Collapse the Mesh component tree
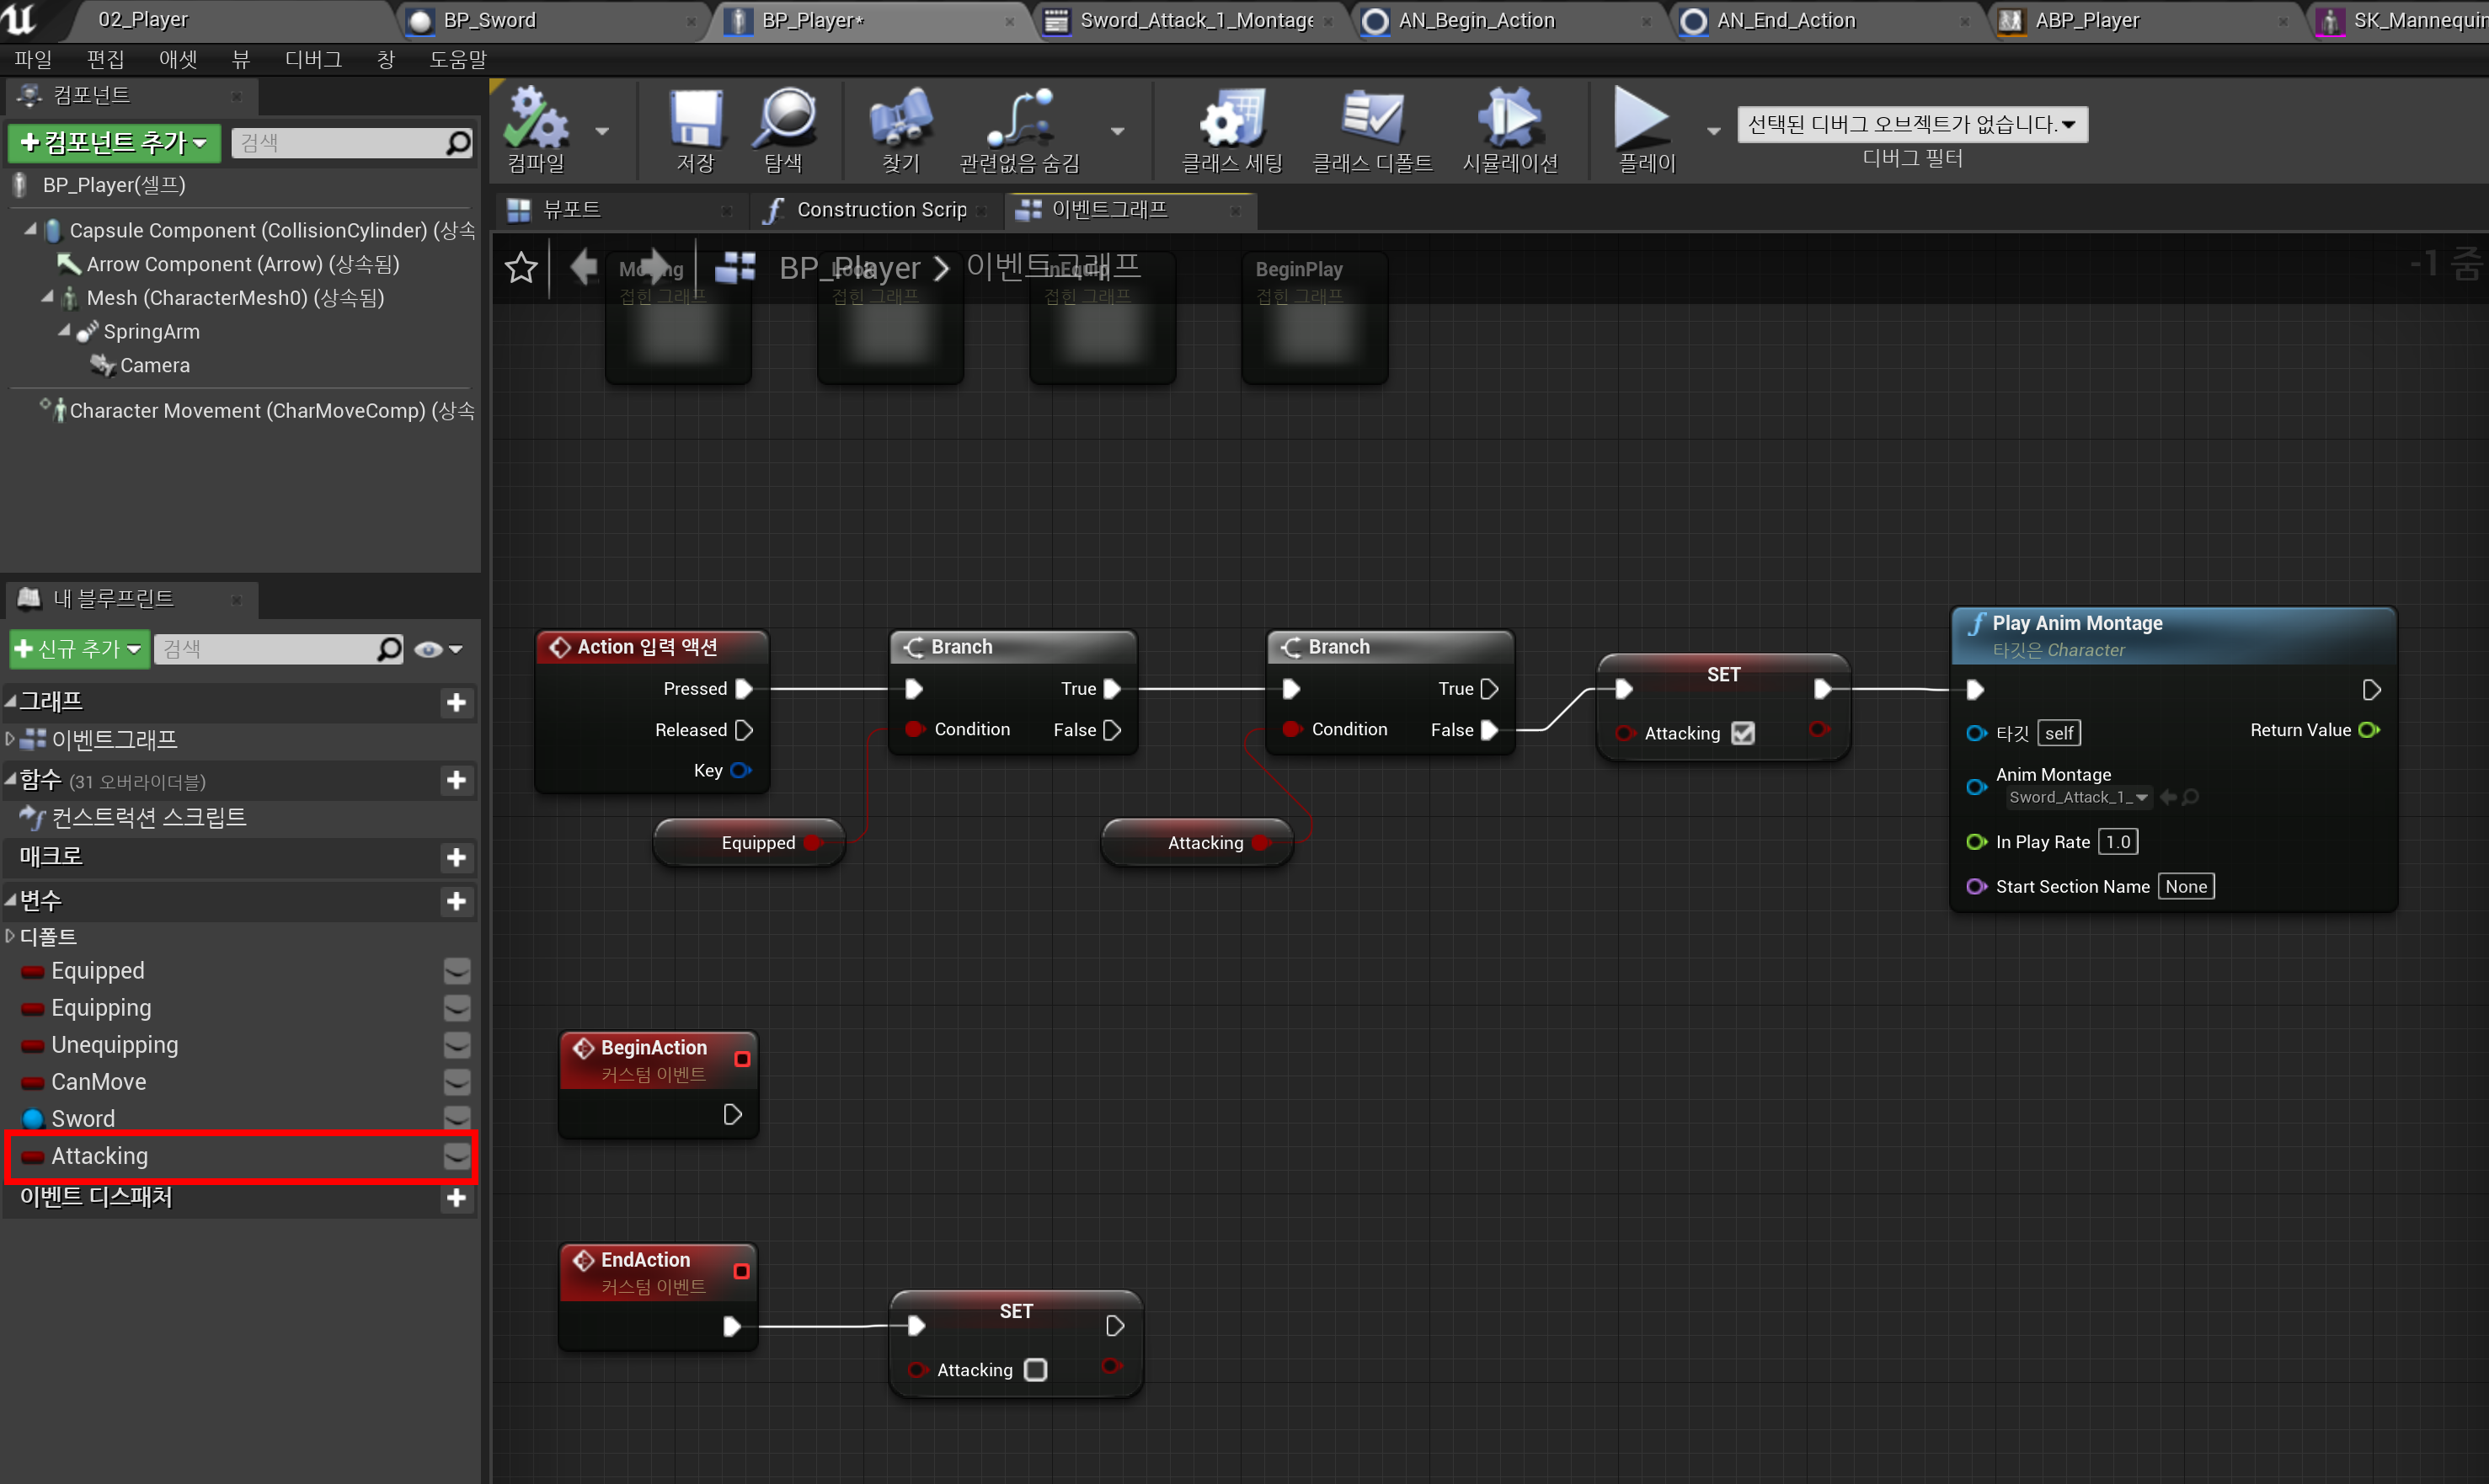Viewport: 2489px width, 1484px height. [47, 297]
